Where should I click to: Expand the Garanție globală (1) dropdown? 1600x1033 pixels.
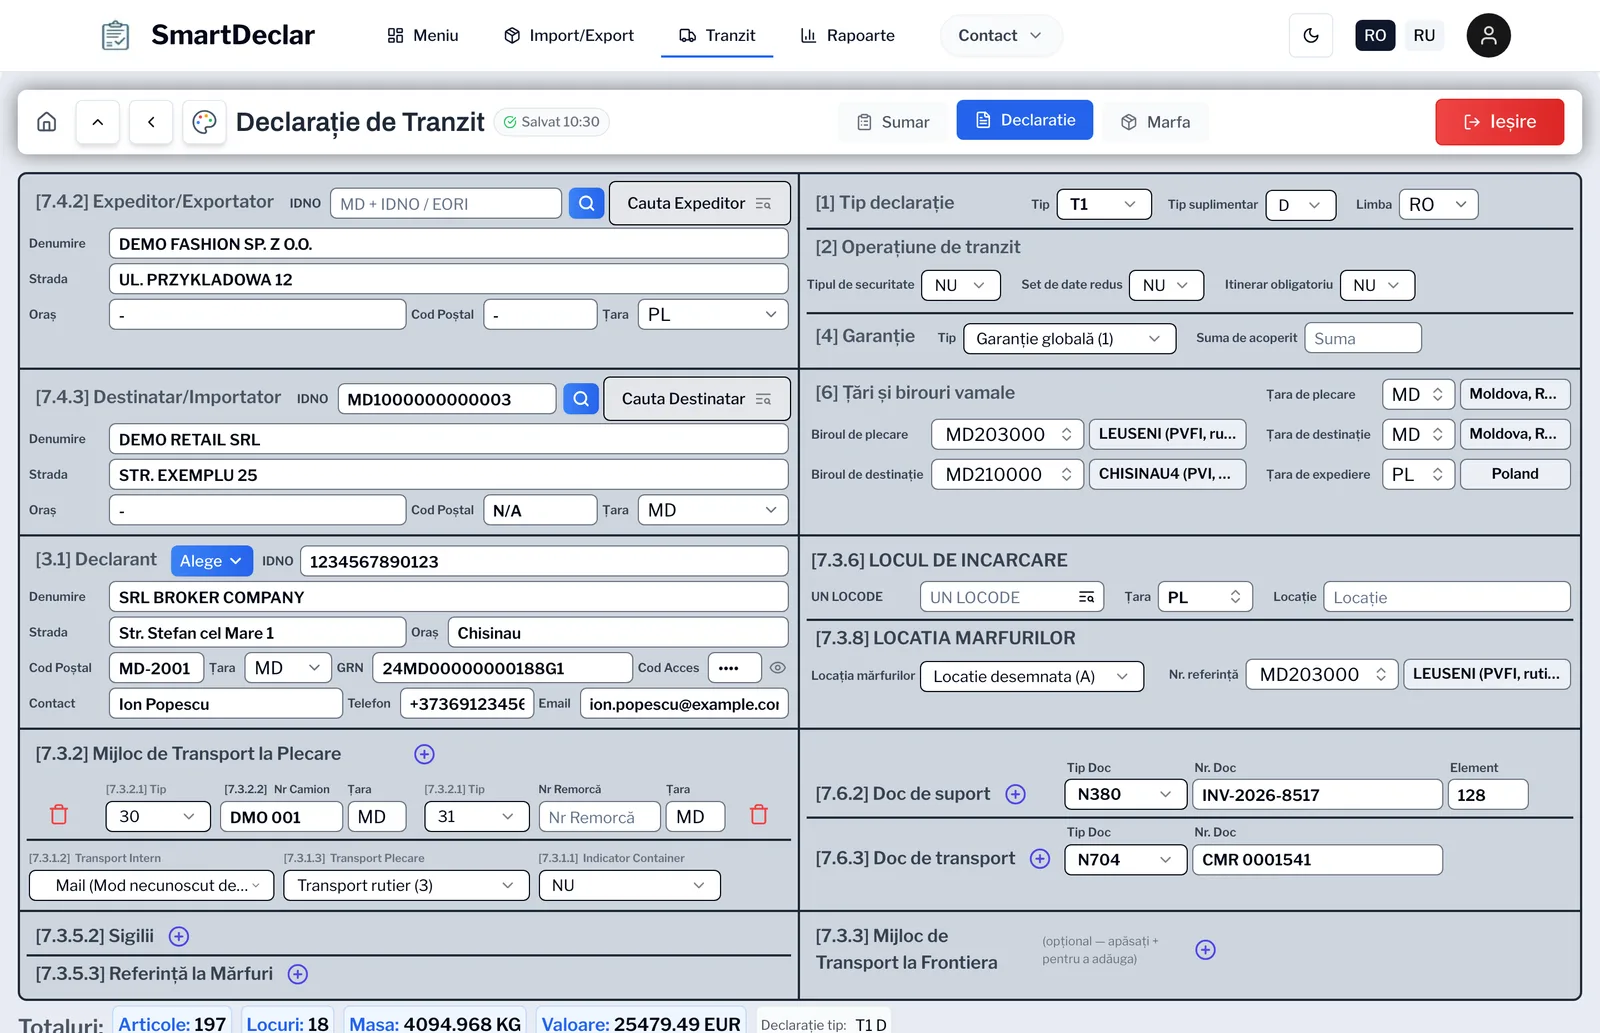1069,338
